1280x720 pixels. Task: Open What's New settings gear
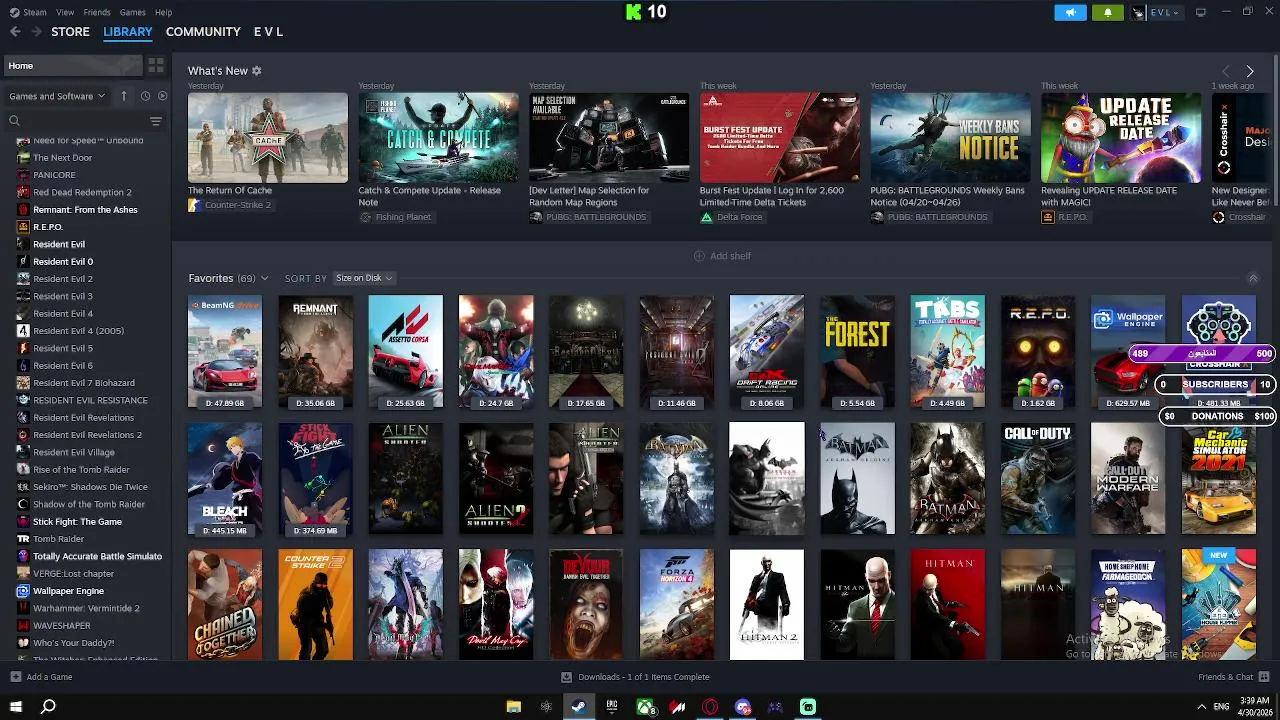click(x=257, y=71)
